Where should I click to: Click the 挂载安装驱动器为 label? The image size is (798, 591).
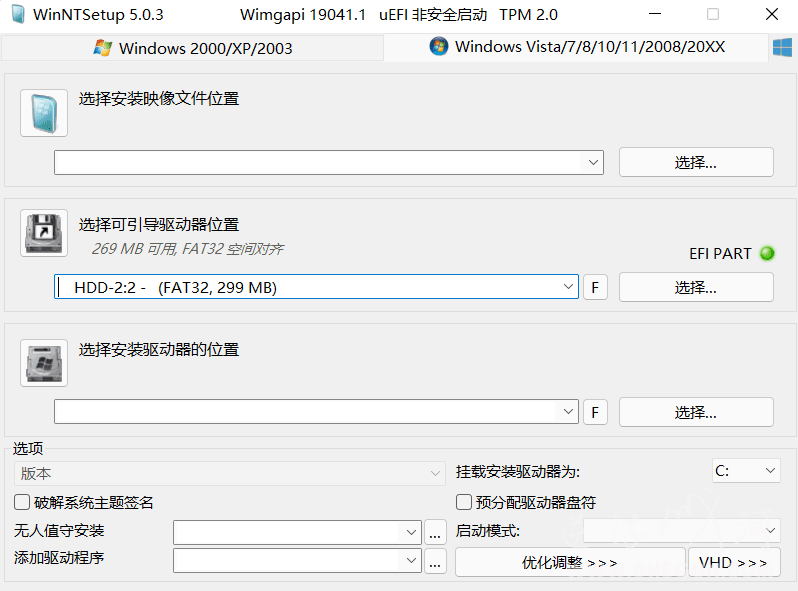518,472
